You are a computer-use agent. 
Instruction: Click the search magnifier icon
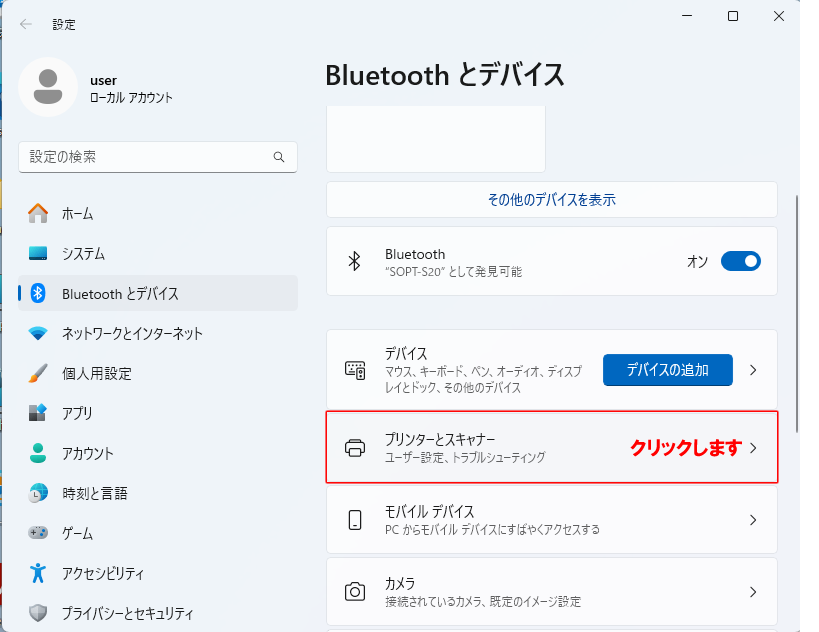point(279,157)
